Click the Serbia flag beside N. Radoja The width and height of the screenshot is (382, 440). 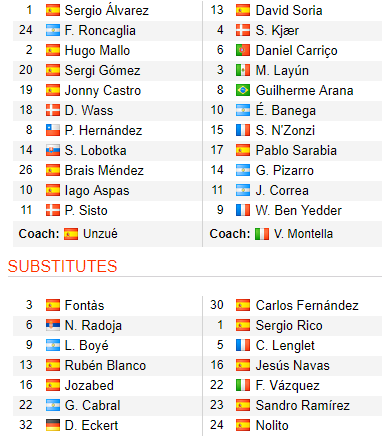coord(53,325)
